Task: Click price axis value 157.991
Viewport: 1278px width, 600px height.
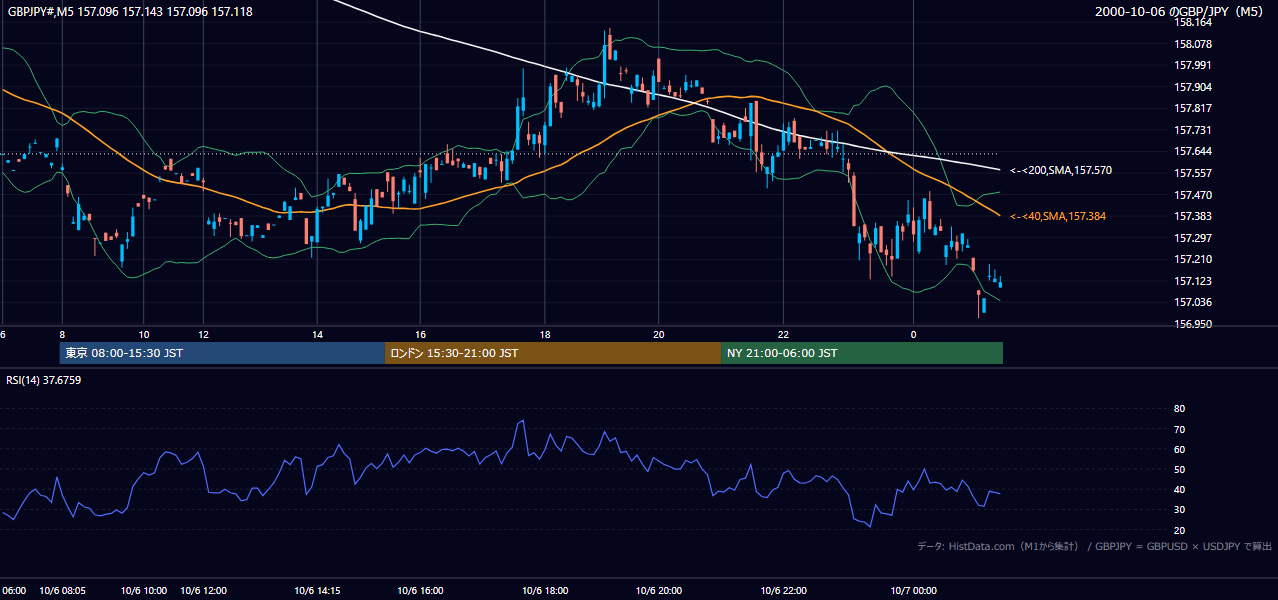Action: (1192, 66)
